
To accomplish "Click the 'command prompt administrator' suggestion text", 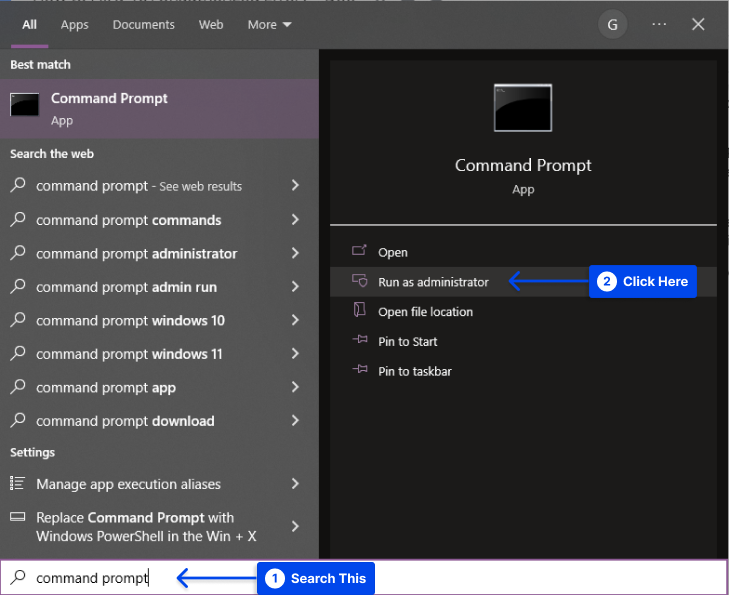I will pos(136,254).
